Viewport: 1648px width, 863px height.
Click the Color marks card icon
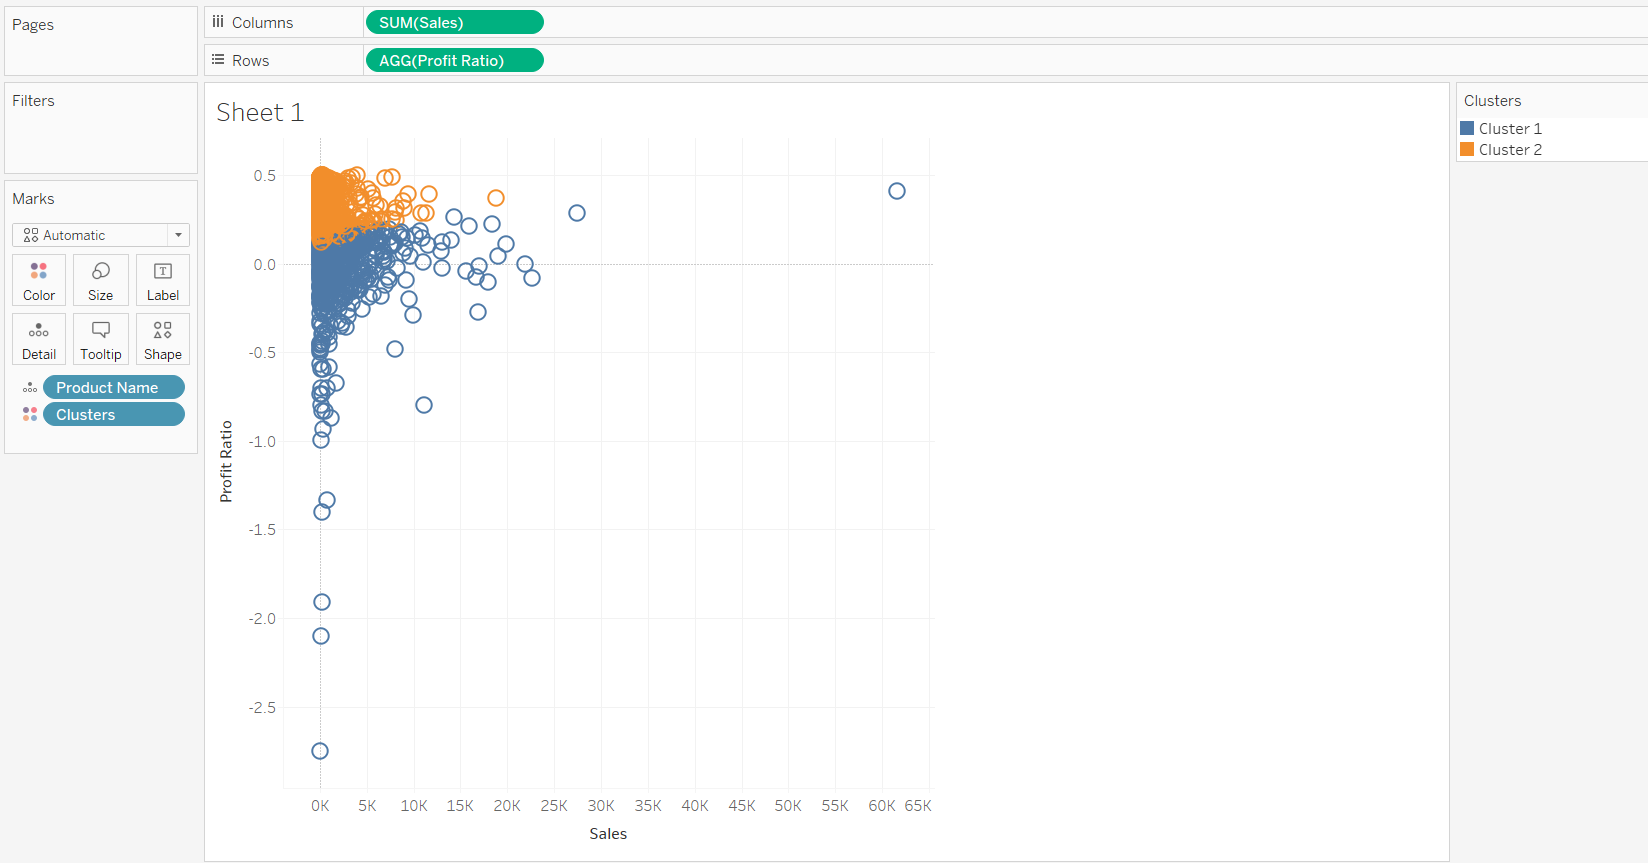[39, 280]
